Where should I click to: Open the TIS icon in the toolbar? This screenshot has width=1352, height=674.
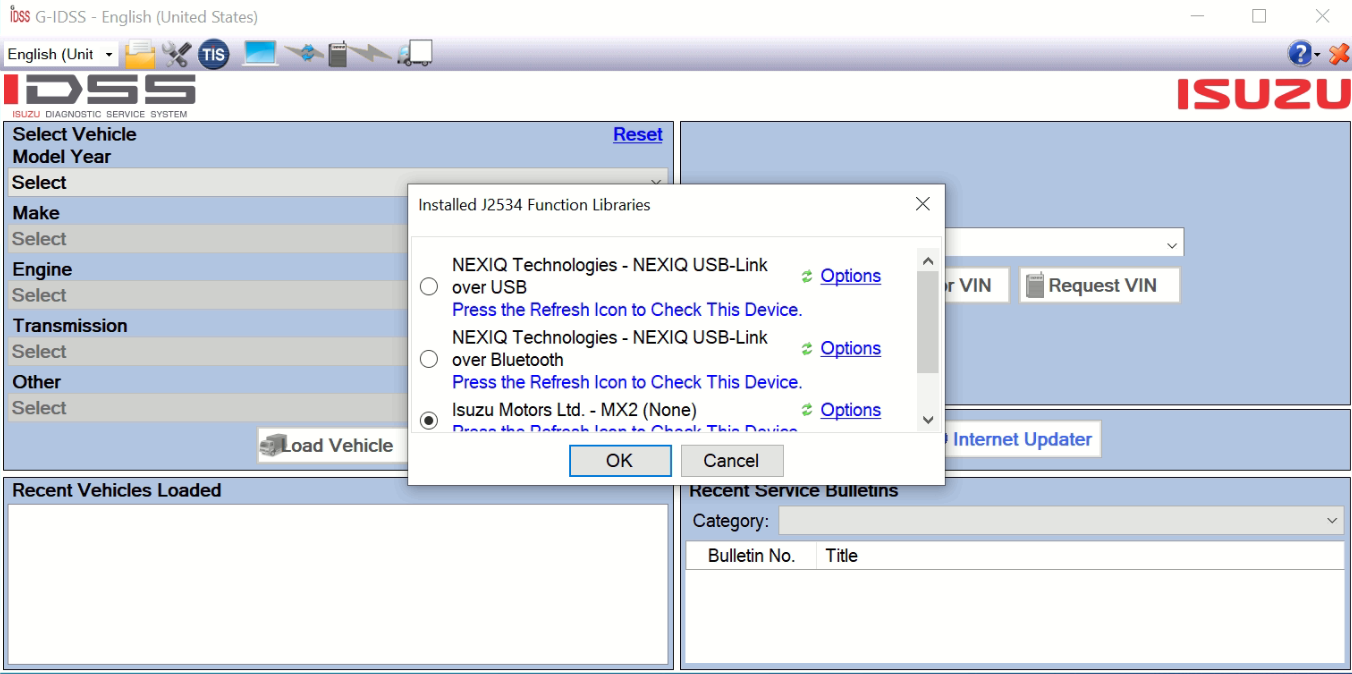213,53
